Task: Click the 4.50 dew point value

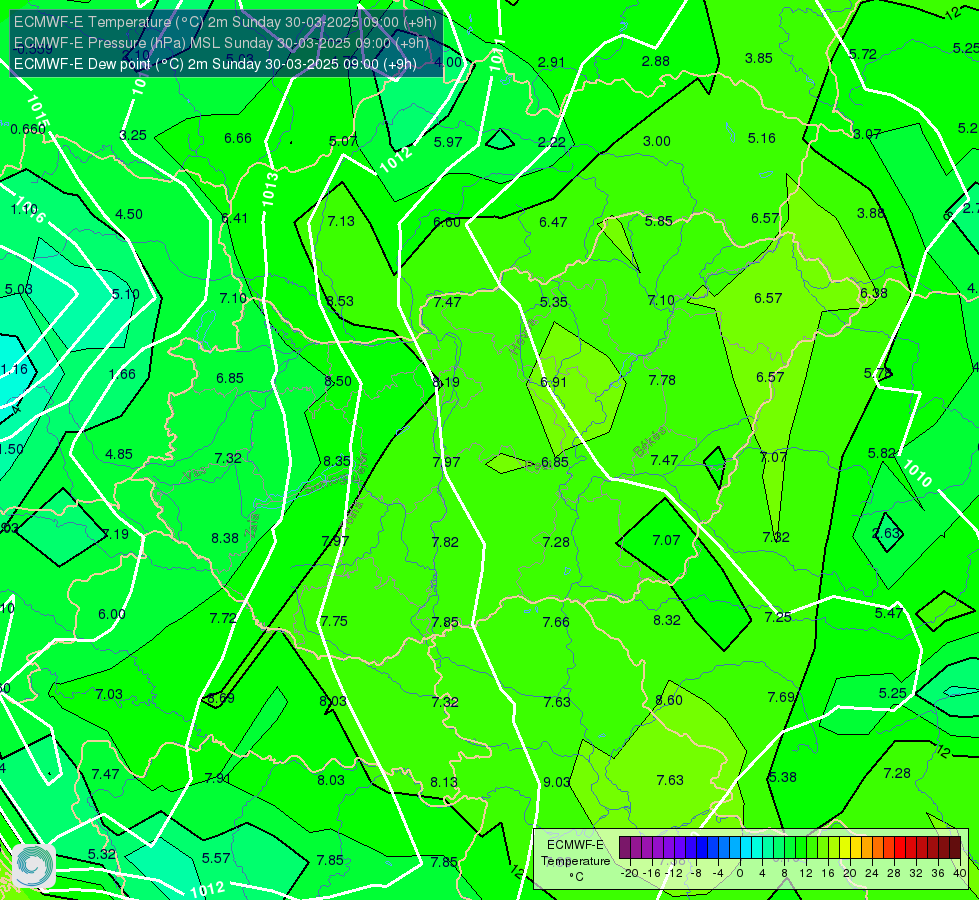Action: [129, 214]
